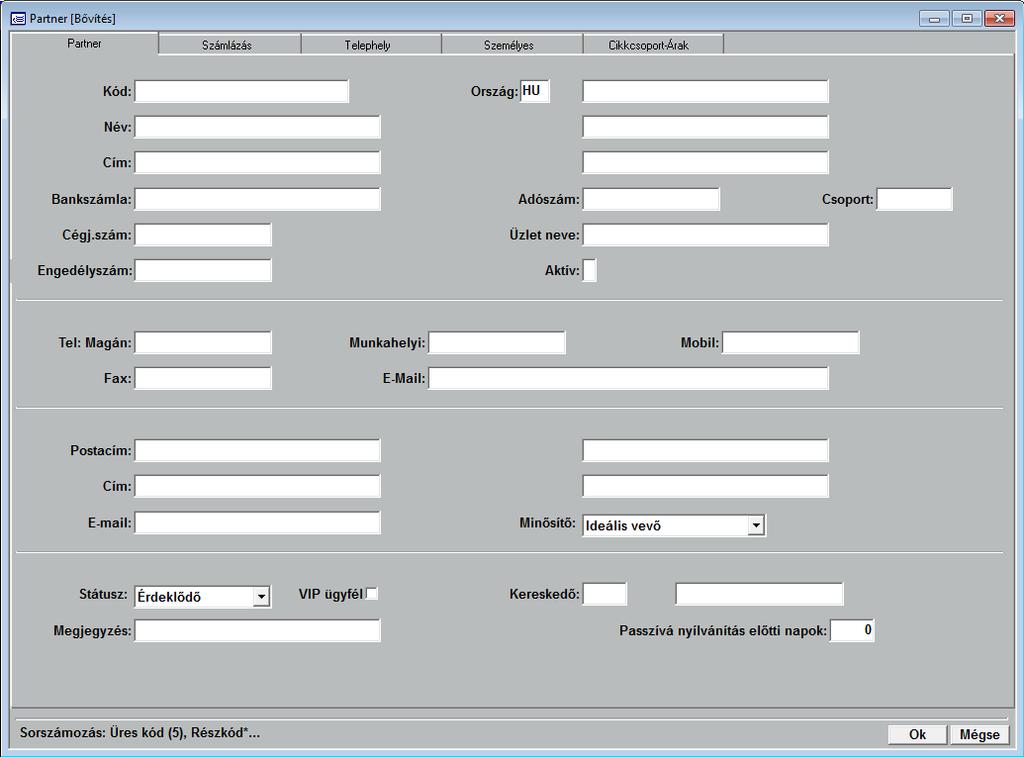Viewport: 1024px width, 757px height.
Task: Click the Kód input field
Action: pyautogui.click(x=242, y=91)
